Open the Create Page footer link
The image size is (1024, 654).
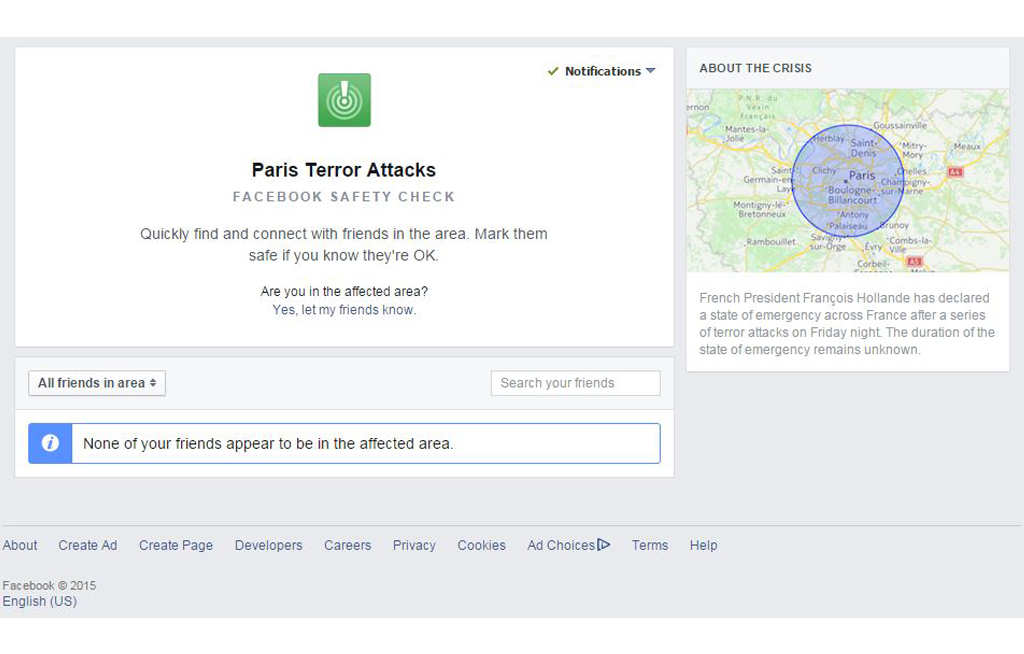point(176,545)
